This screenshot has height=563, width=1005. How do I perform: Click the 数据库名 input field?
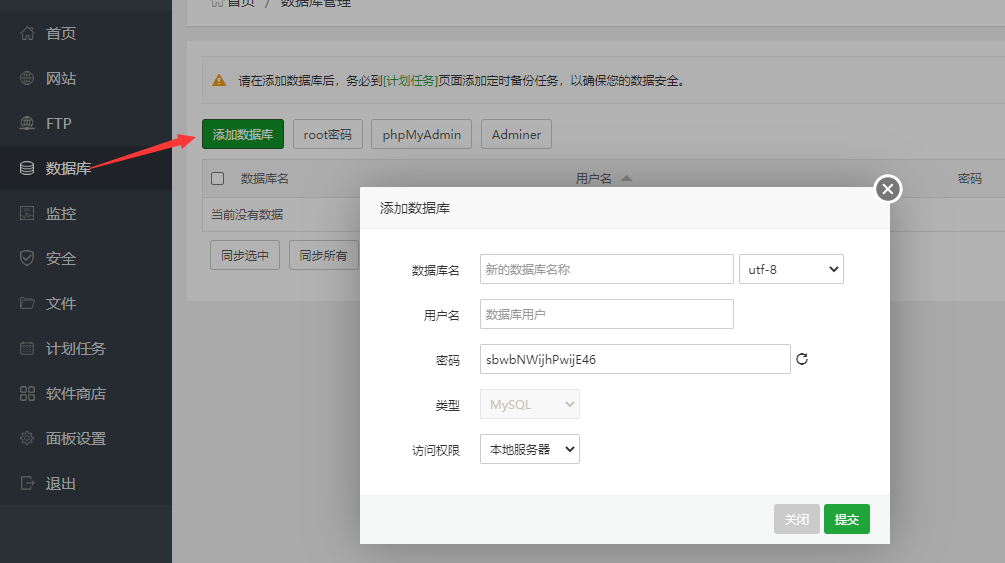coord(606,269)
